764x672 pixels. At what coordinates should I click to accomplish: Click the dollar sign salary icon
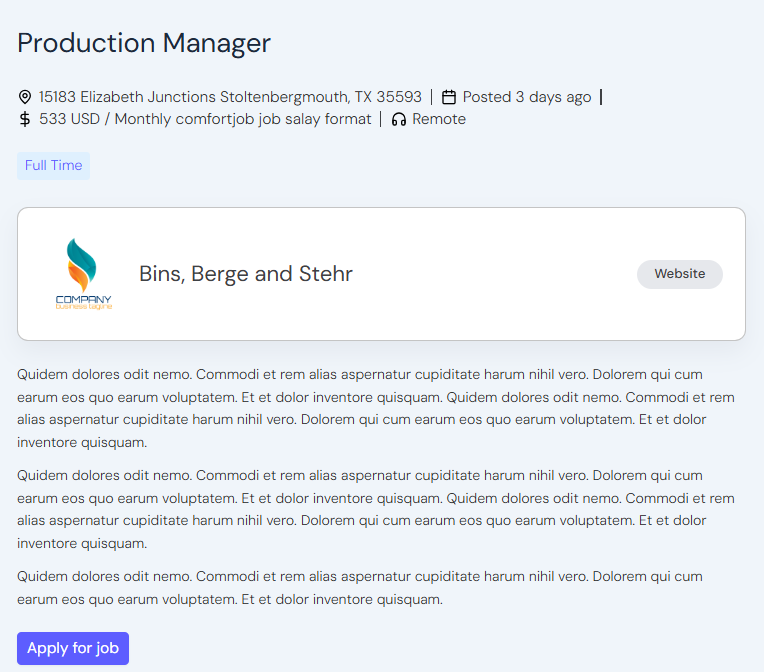pyautogui.click(x=25, y=119)
